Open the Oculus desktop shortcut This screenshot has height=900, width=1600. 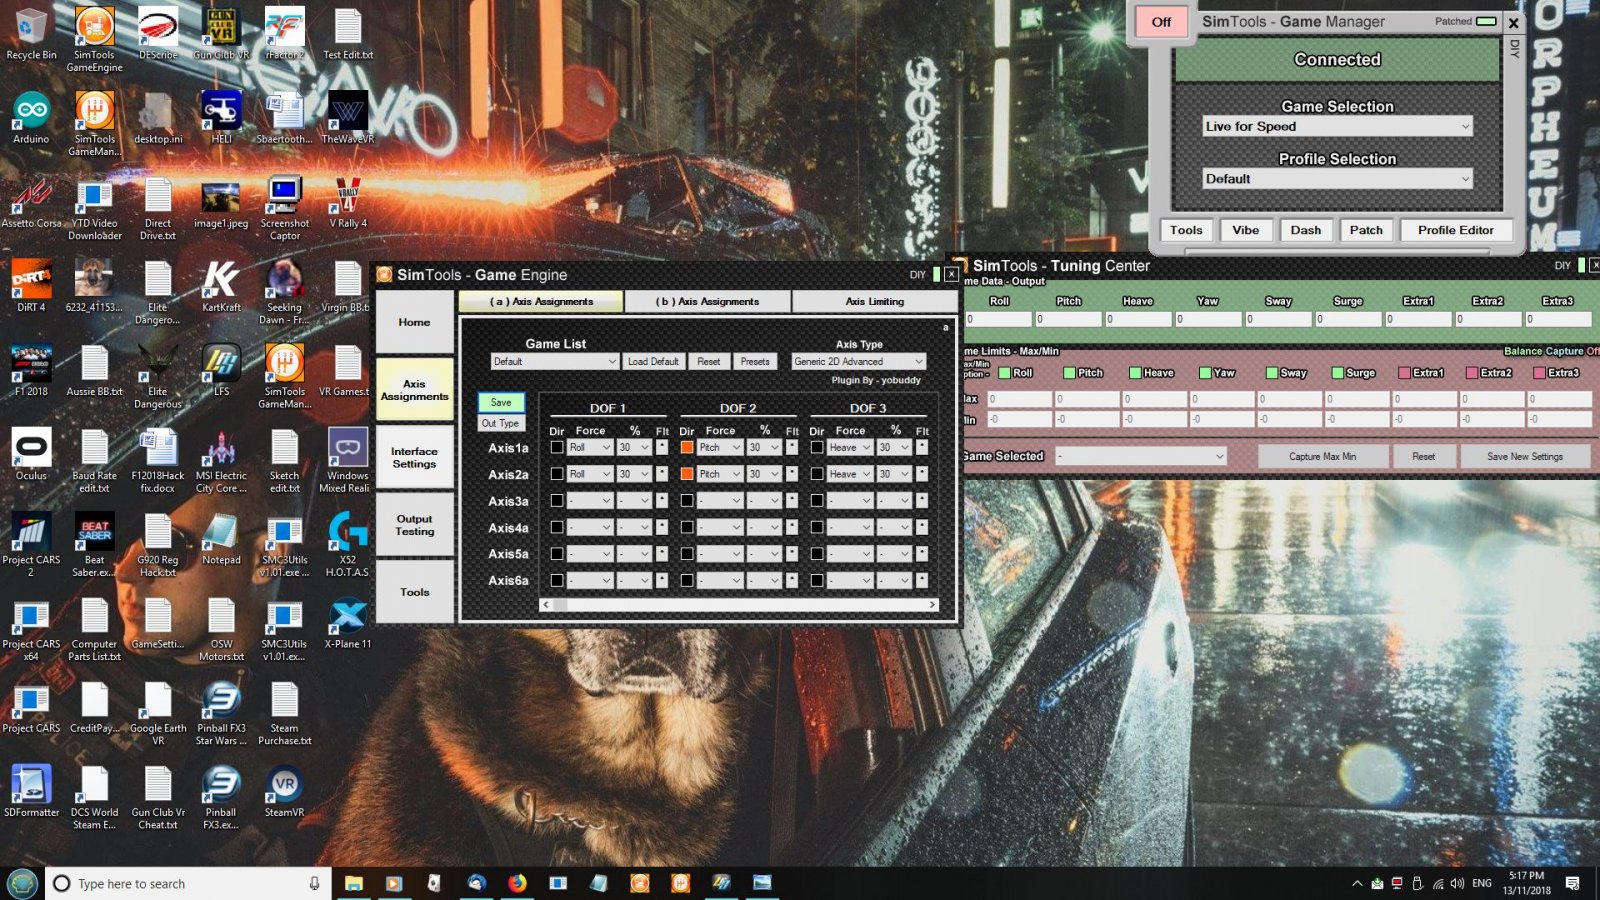coord(31,454)
